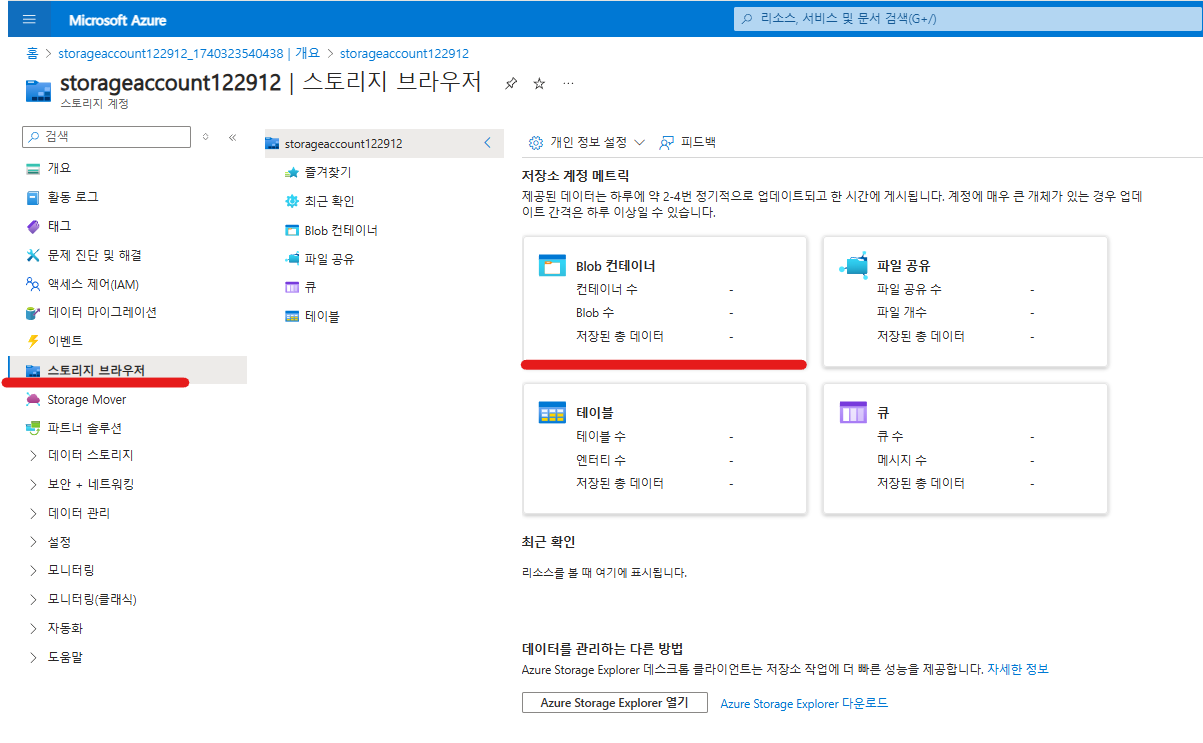Click the Microsoft Azure logo text
This screenshot has width=1203, height=743.
coord(118,20)
